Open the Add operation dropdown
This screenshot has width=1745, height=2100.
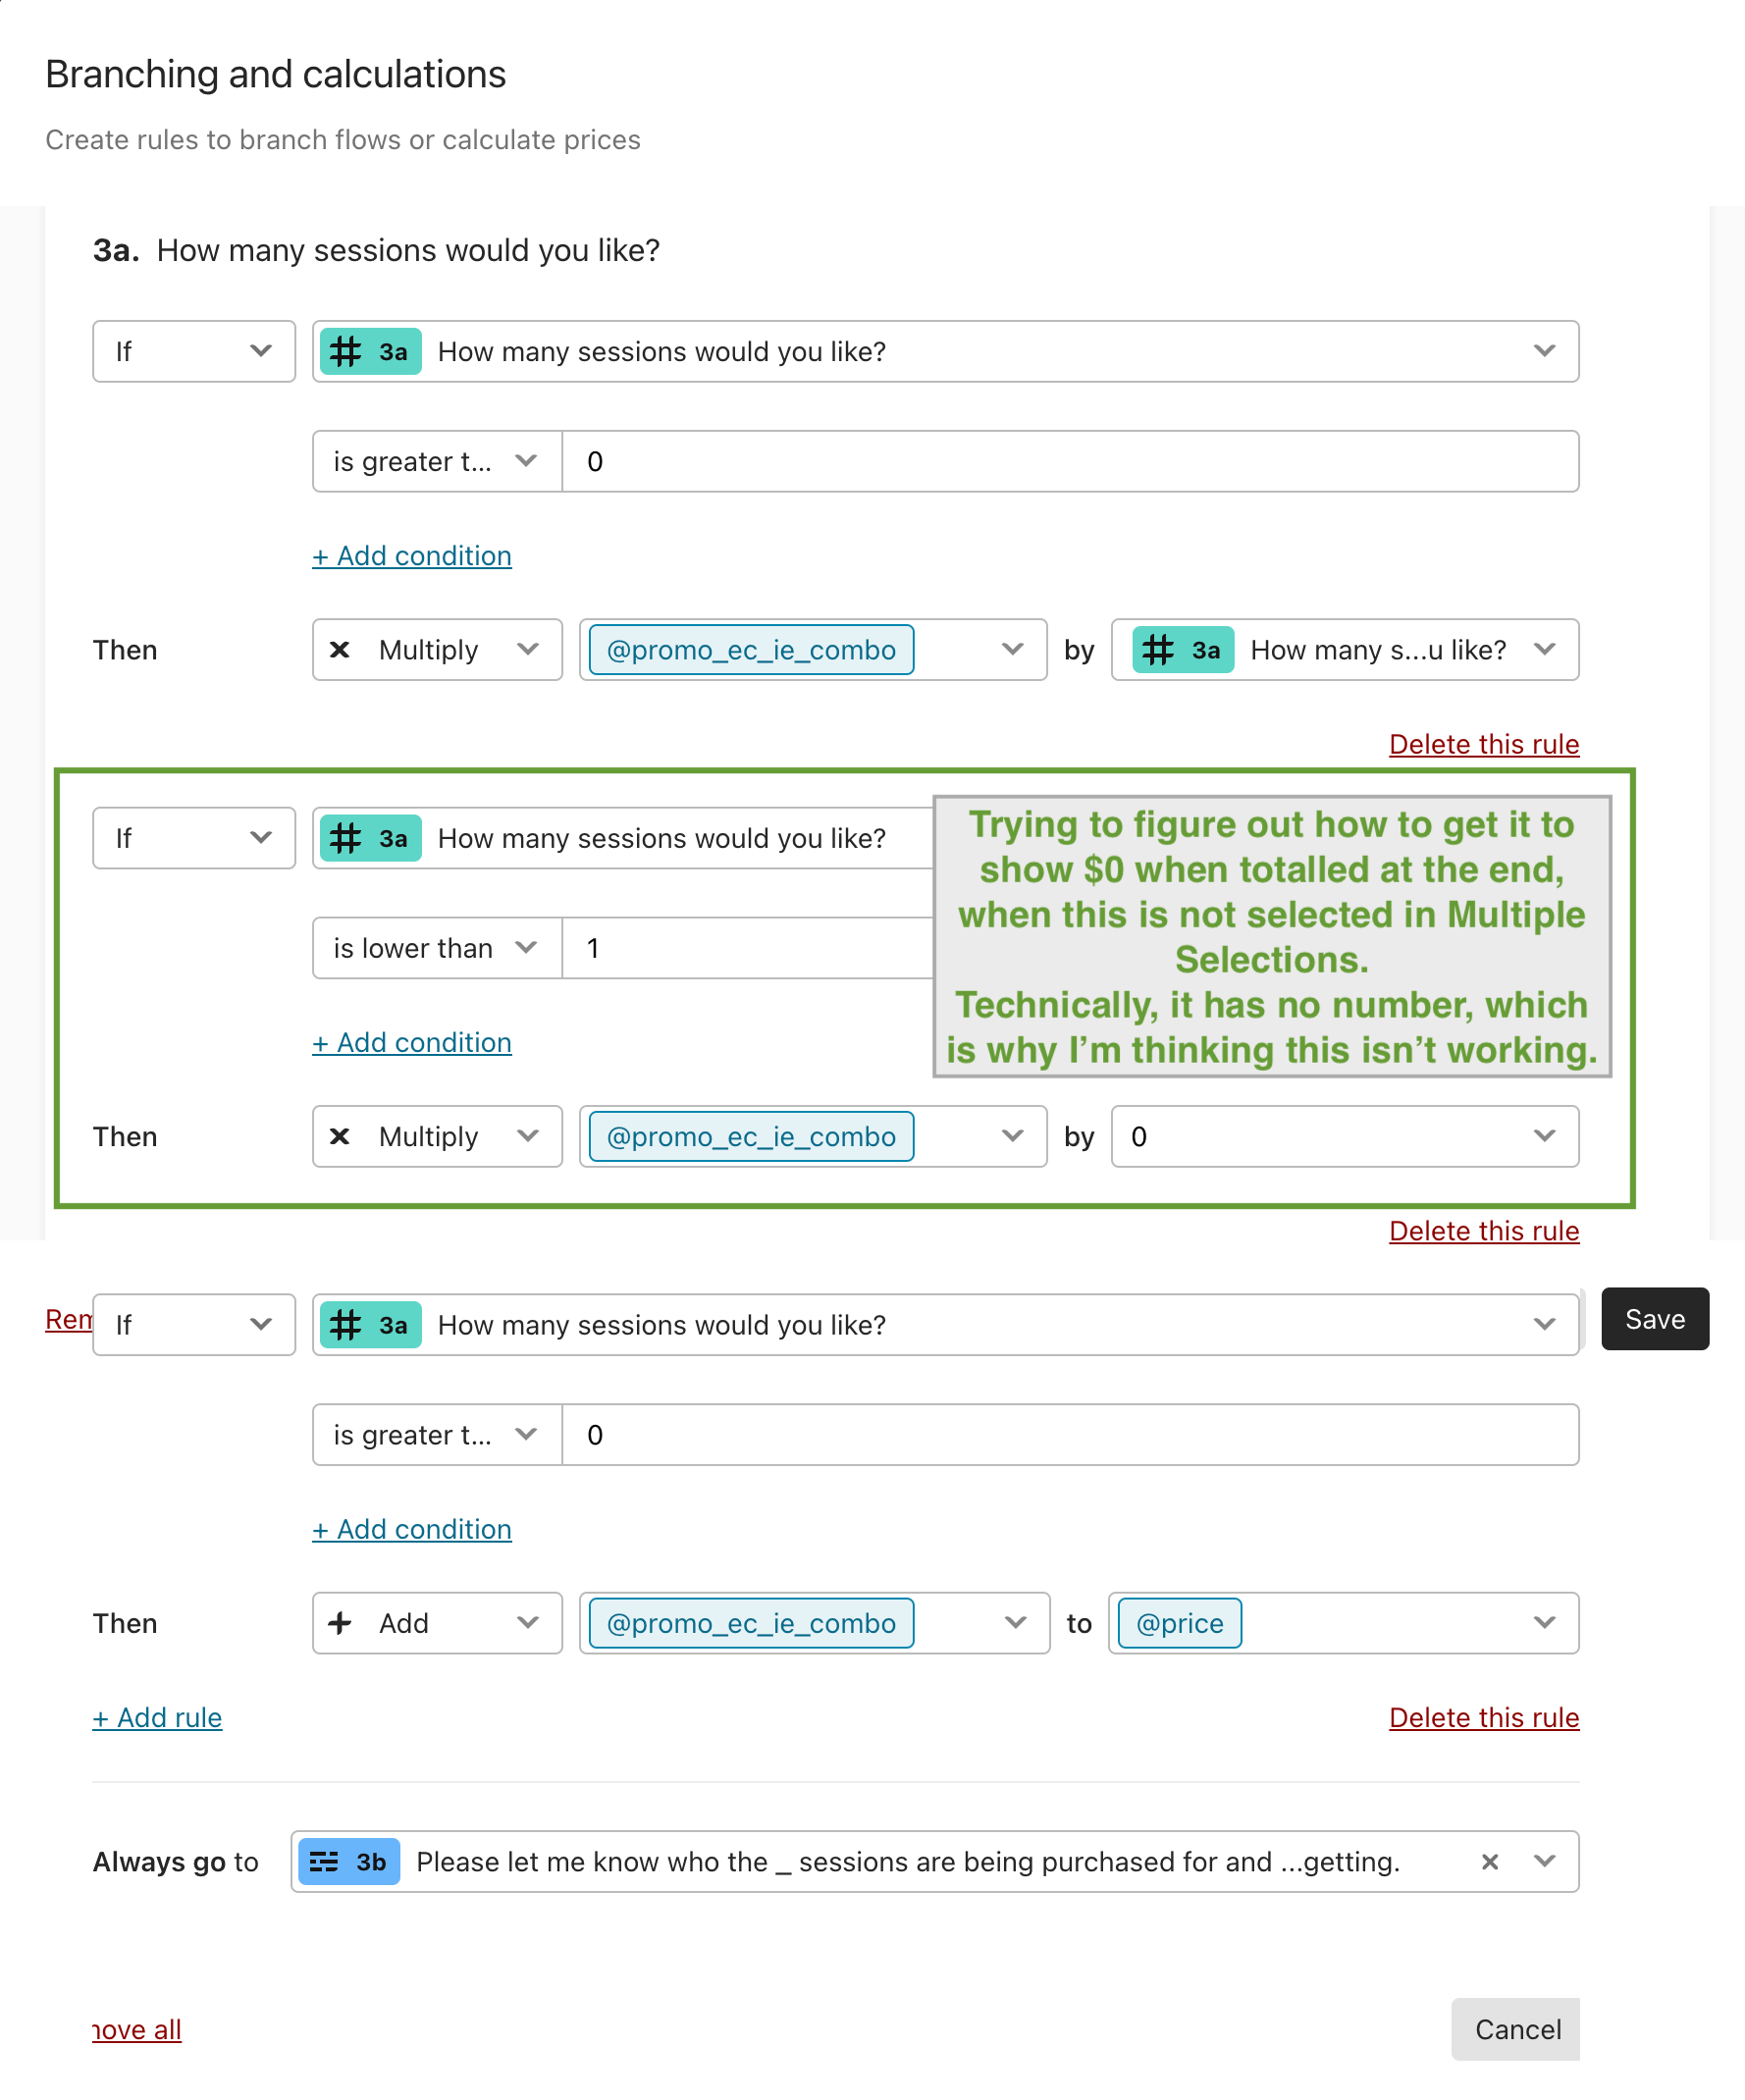(x=437, y=1623)
